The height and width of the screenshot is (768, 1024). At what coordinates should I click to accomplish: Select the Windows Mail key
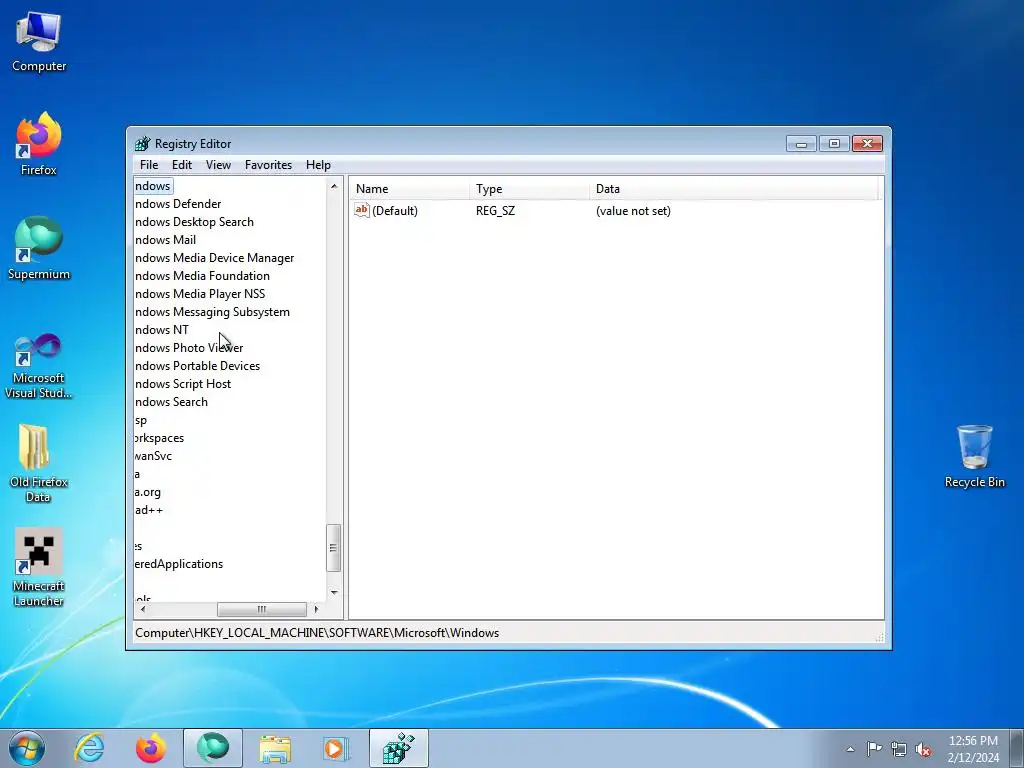pos(165,240)
